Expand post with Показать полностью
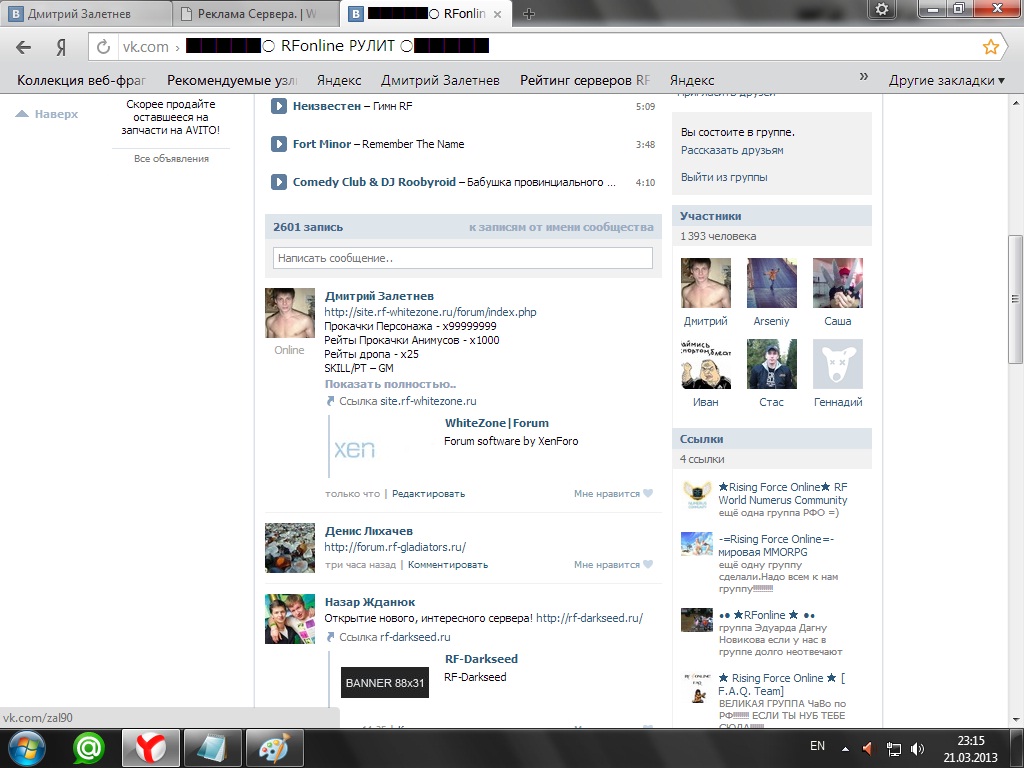1024x768 pixels. click(390, 384)
